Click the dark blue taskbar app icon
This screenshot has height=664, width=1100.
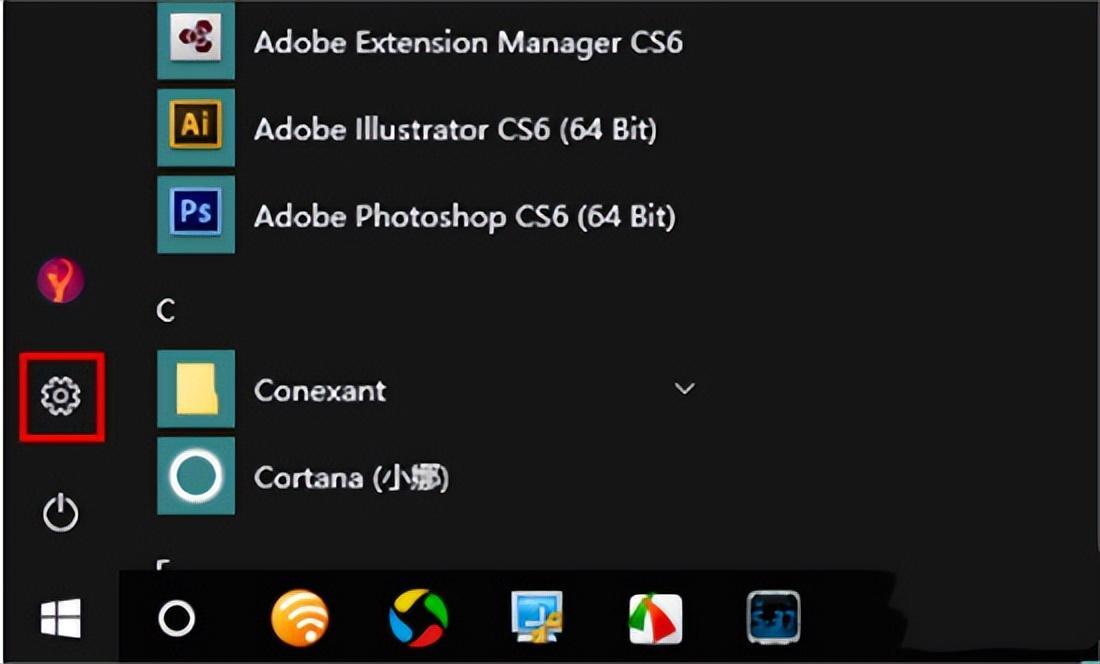coord(774,618)
